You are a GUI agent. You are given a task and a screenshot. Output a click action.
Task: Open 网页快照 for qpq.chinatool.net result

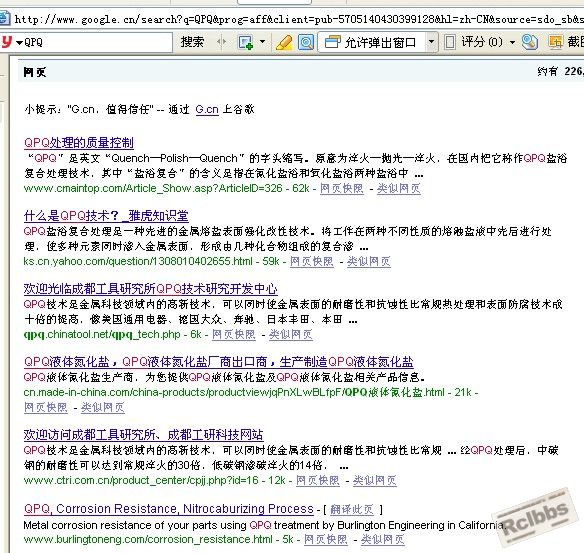click(234, 334)
